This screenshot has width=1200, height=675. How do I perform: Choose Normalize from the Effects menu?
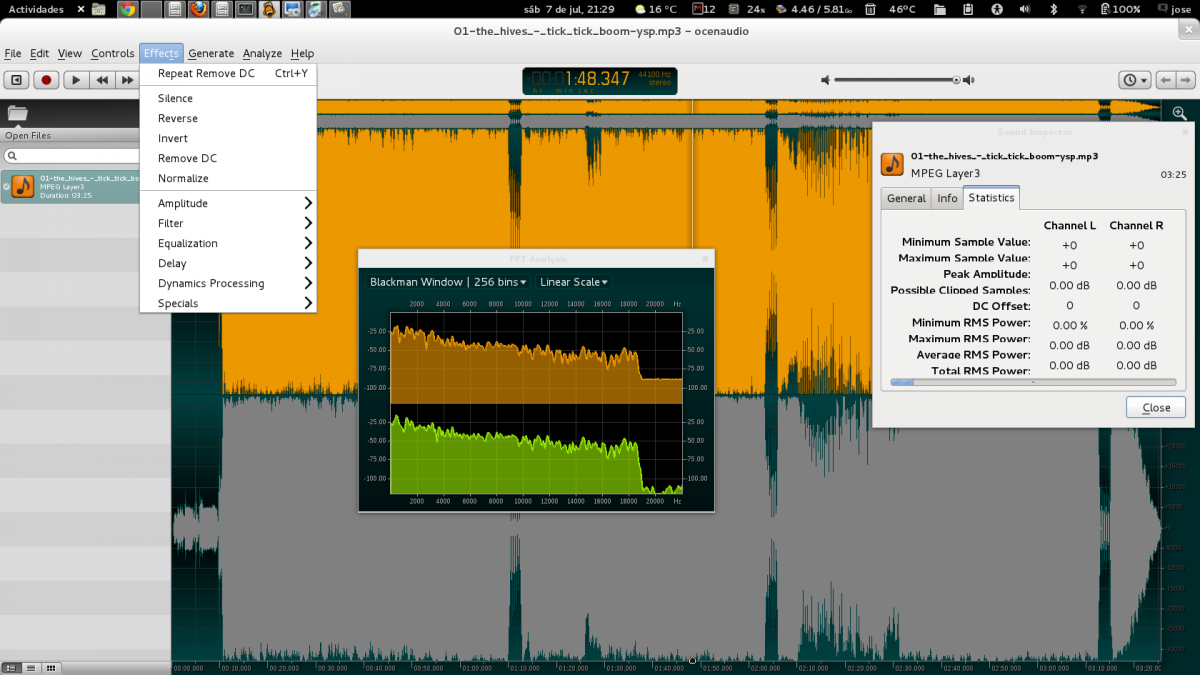pos(183,178)
